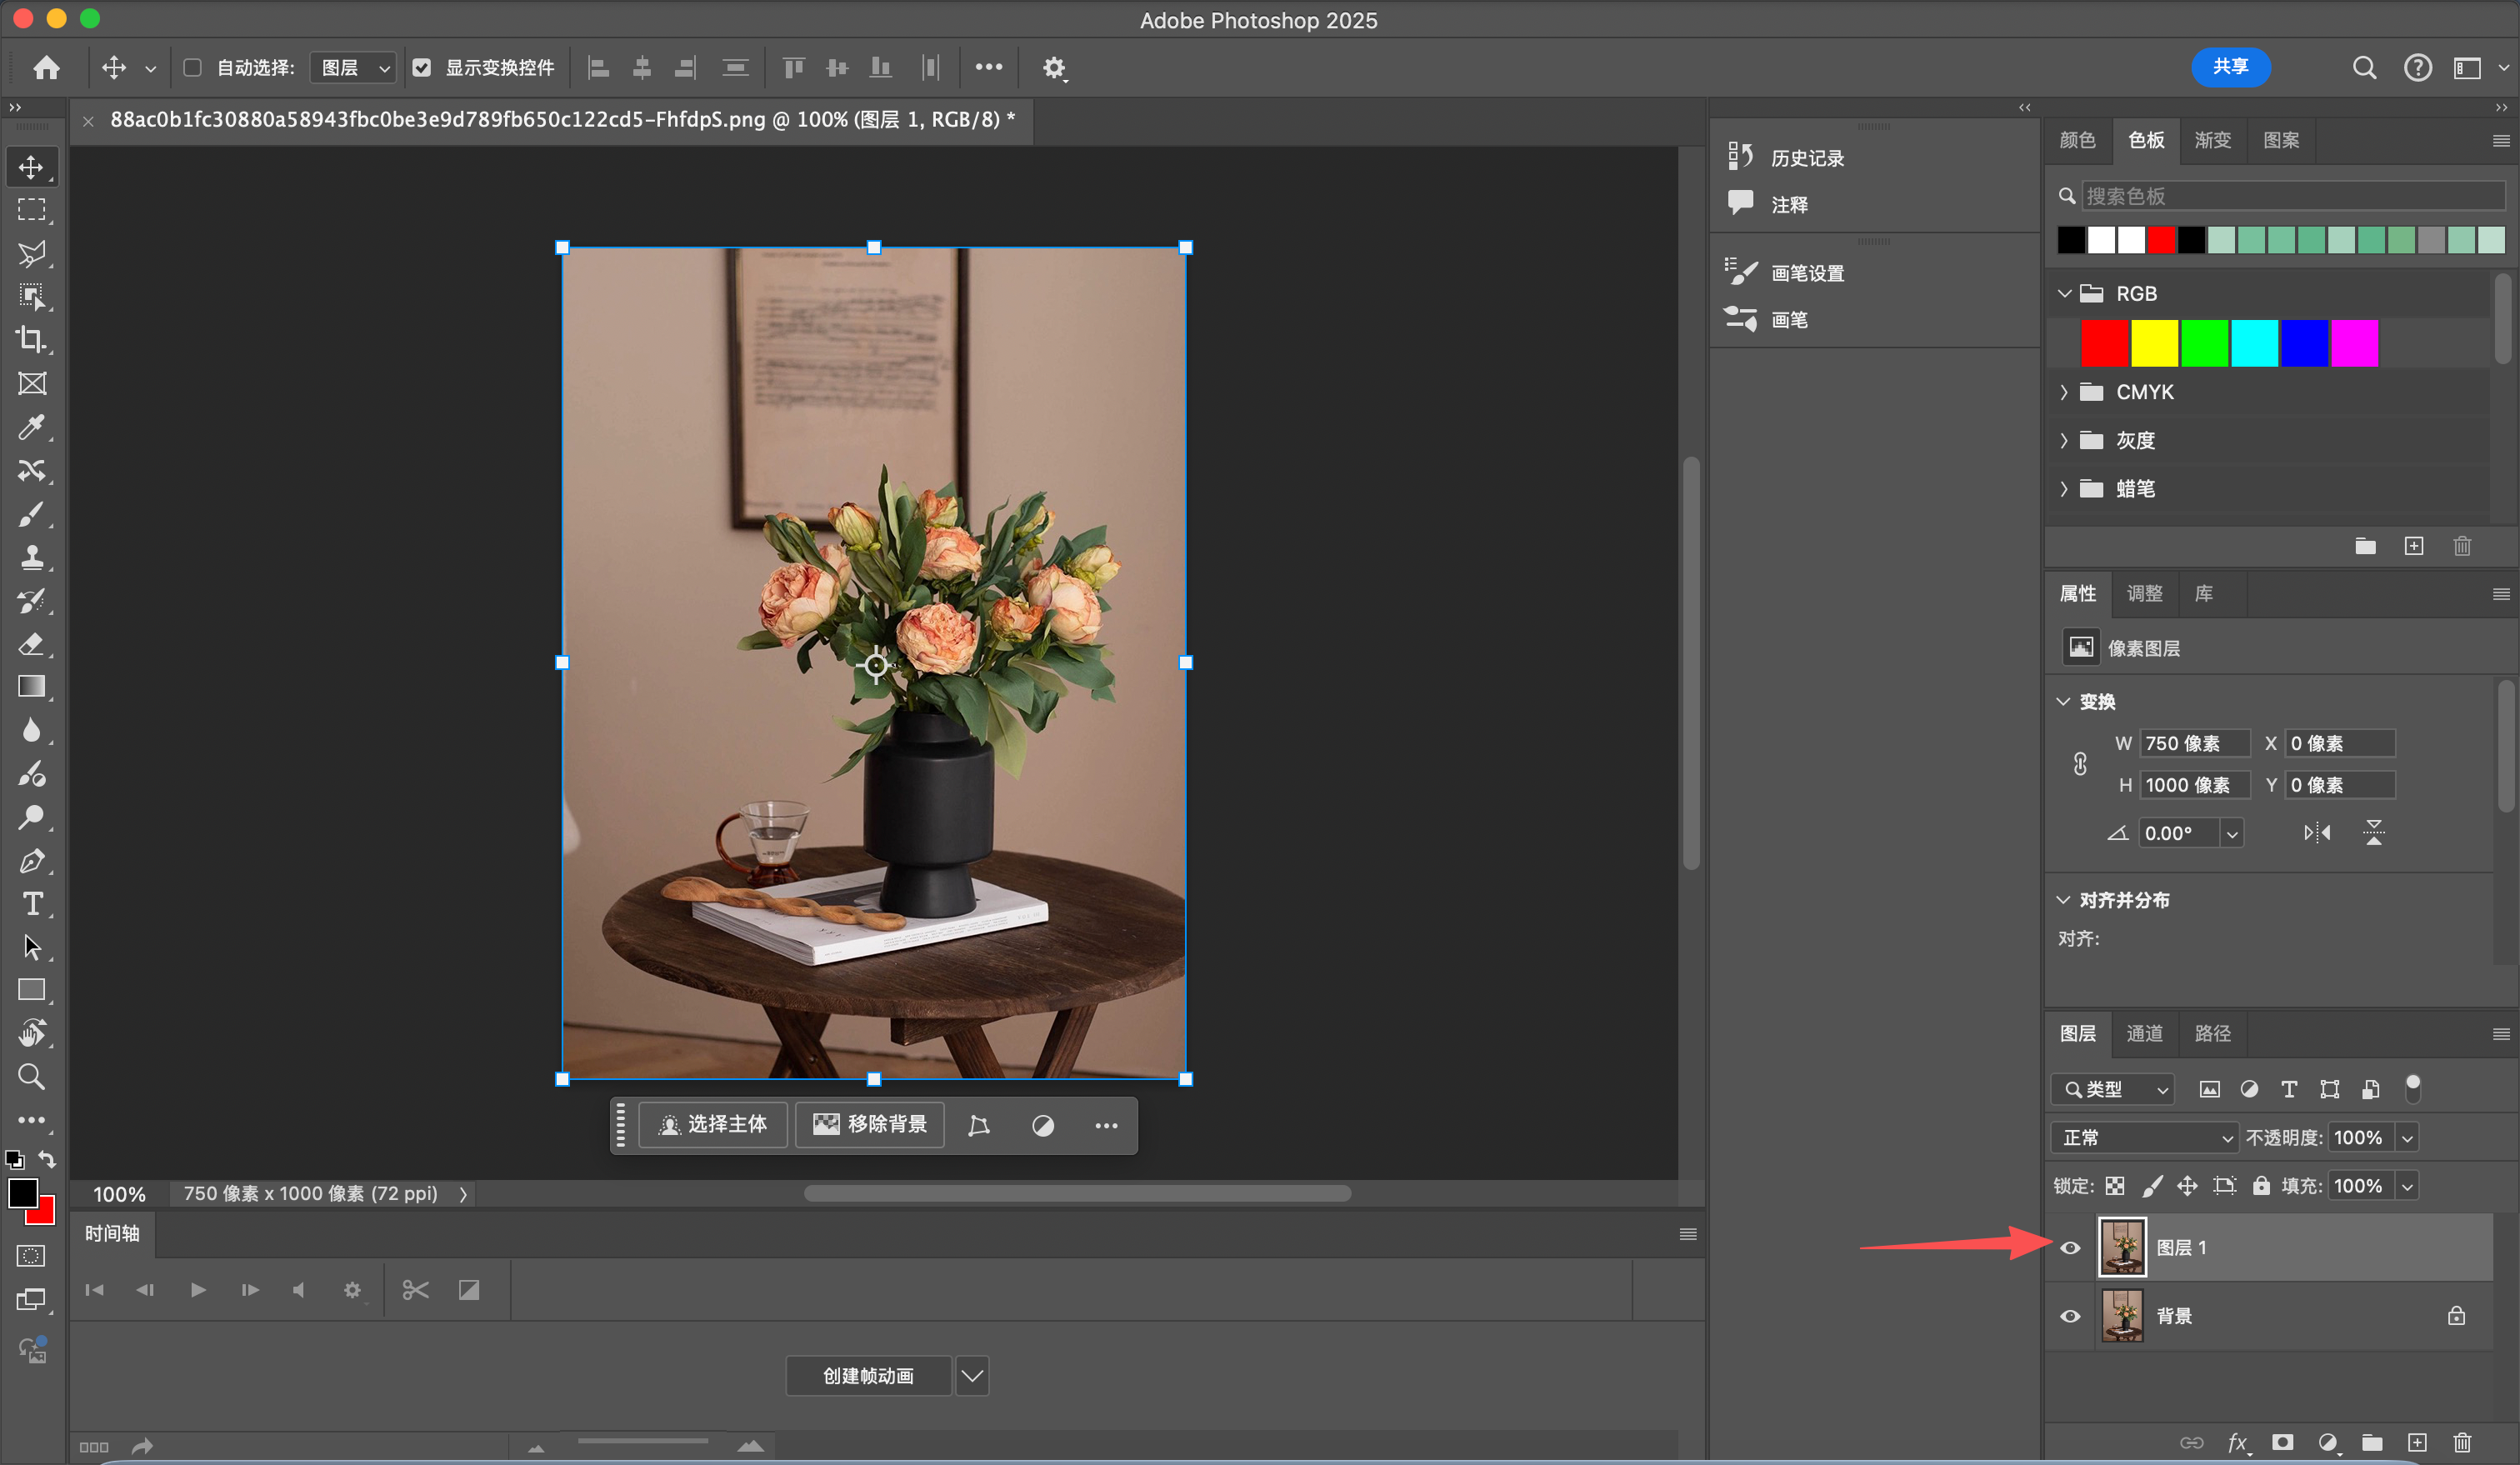2520x1465 pixels.
Task: Click the 移除背景 button
Action: coord(870,1125)
